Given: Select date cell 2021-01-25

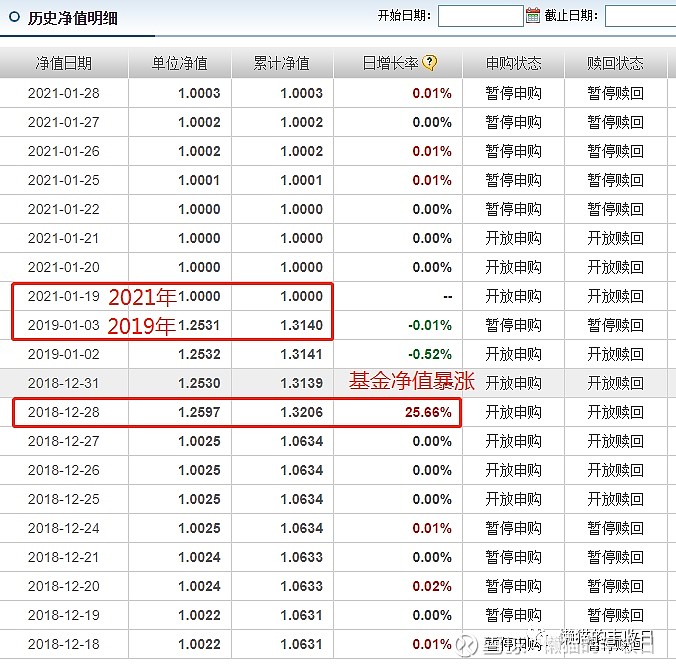Looking at the screenshot, I should coord(64,180).
